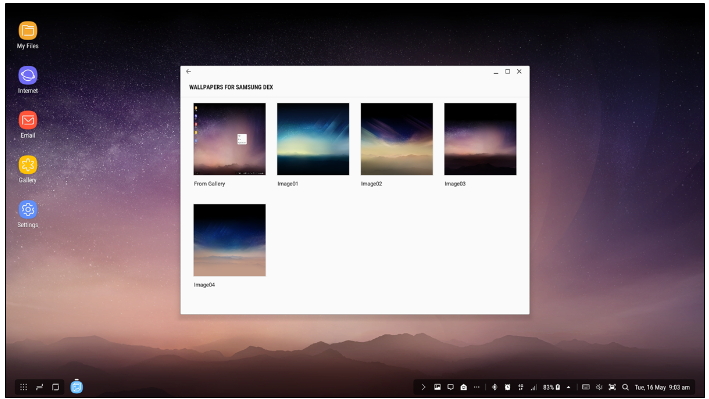The width and height of the screenshot is (709, 399).
Task: Click the Image02 label
Action: click(371, 184)
